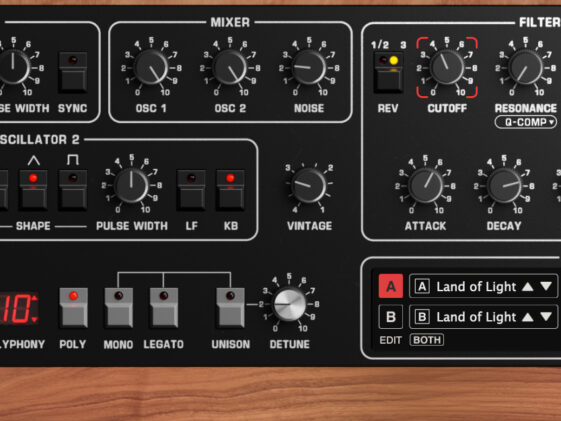Go to next preset for layer A
This screenshot has height=421, width=561.
click(x=546, y=286)
